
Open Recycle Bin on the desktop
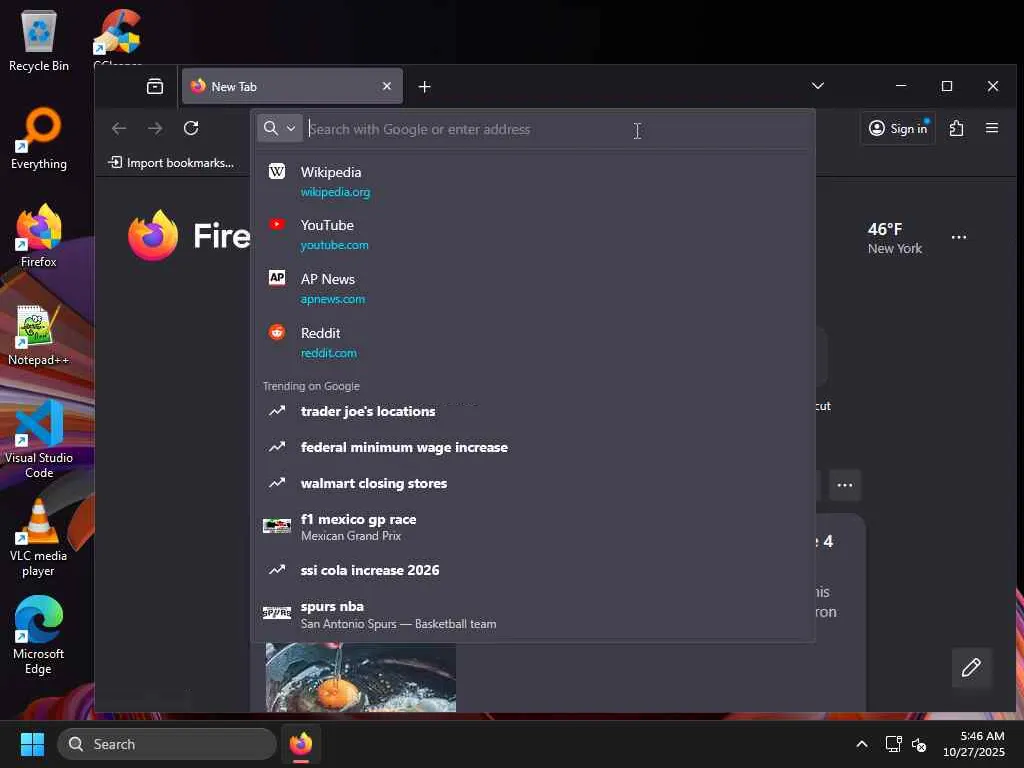(x=39, y=40)
